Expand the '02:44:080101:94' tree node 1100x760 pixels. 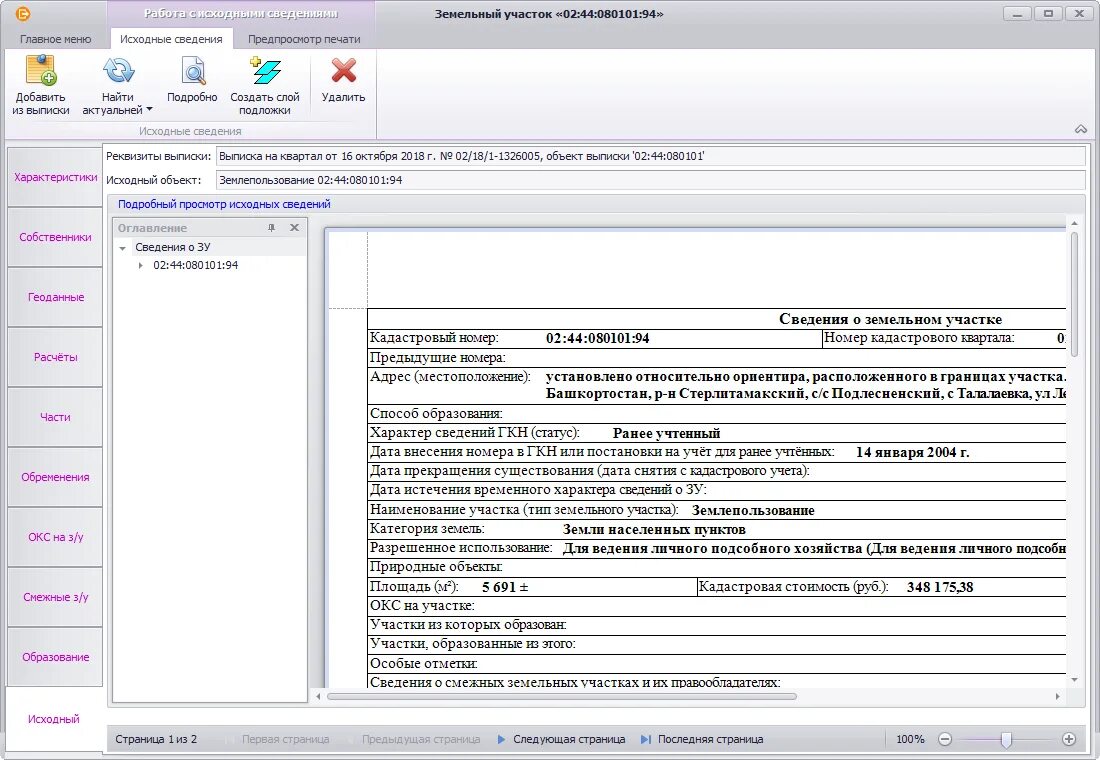pos(140,265)
